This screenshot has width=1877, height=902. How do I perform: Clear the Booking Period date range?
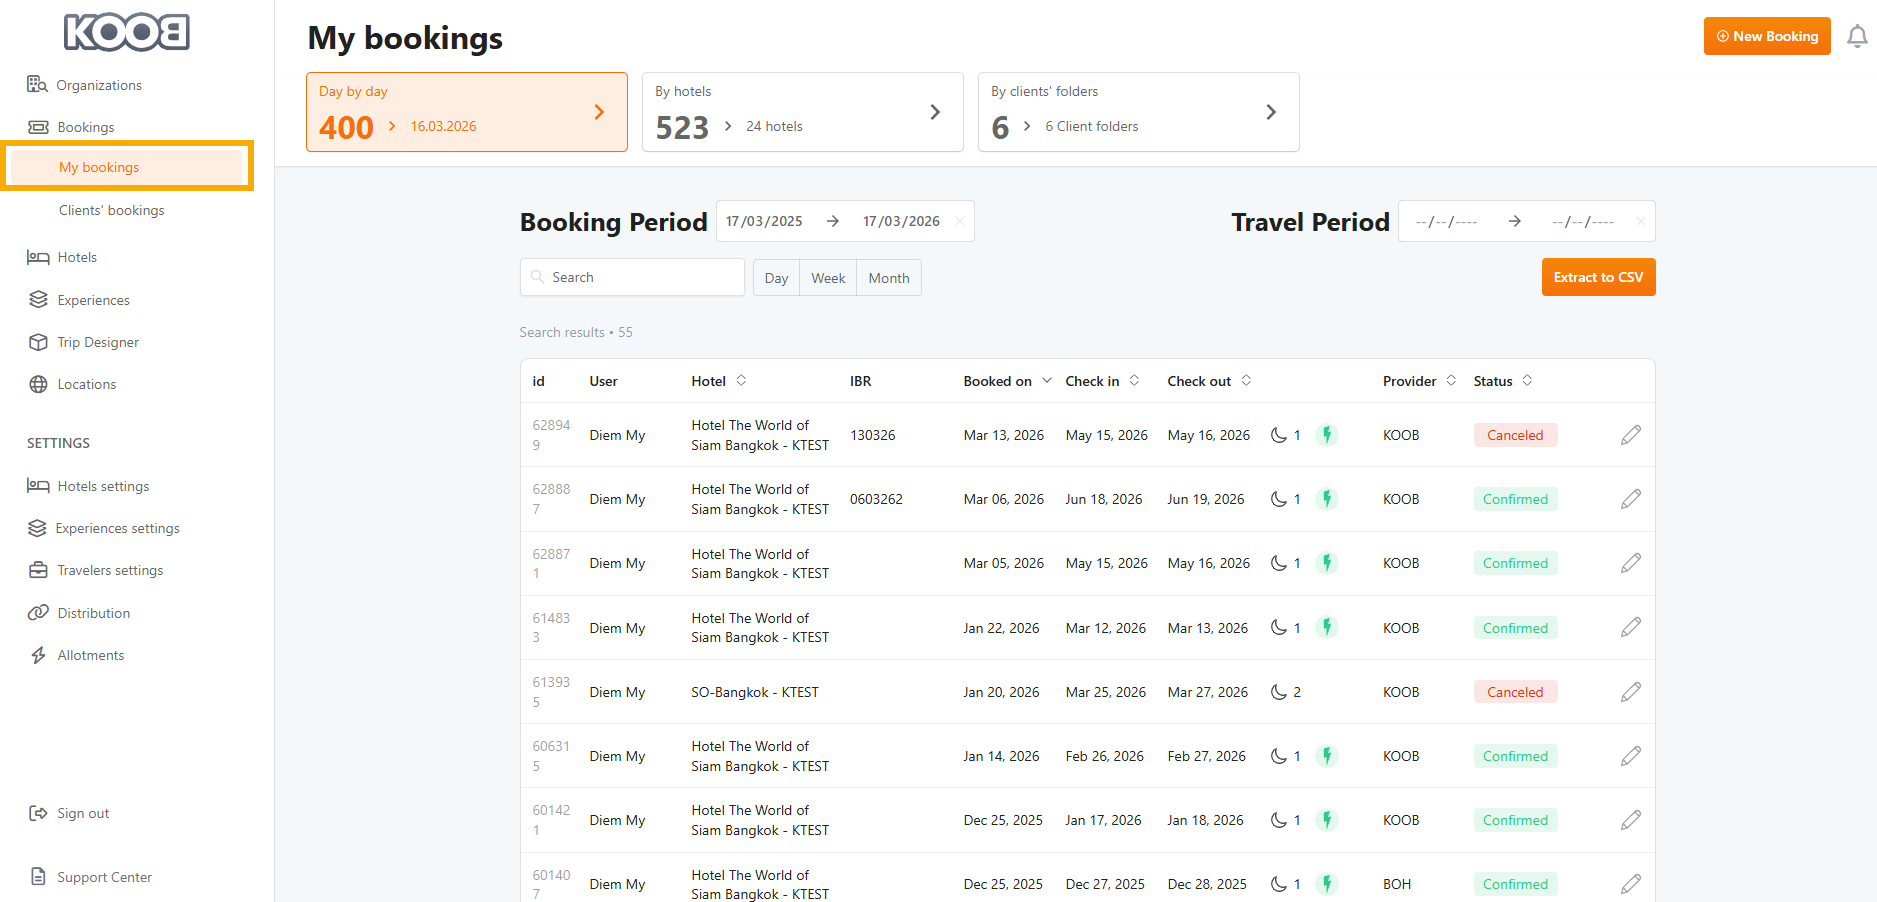[959, 222]
